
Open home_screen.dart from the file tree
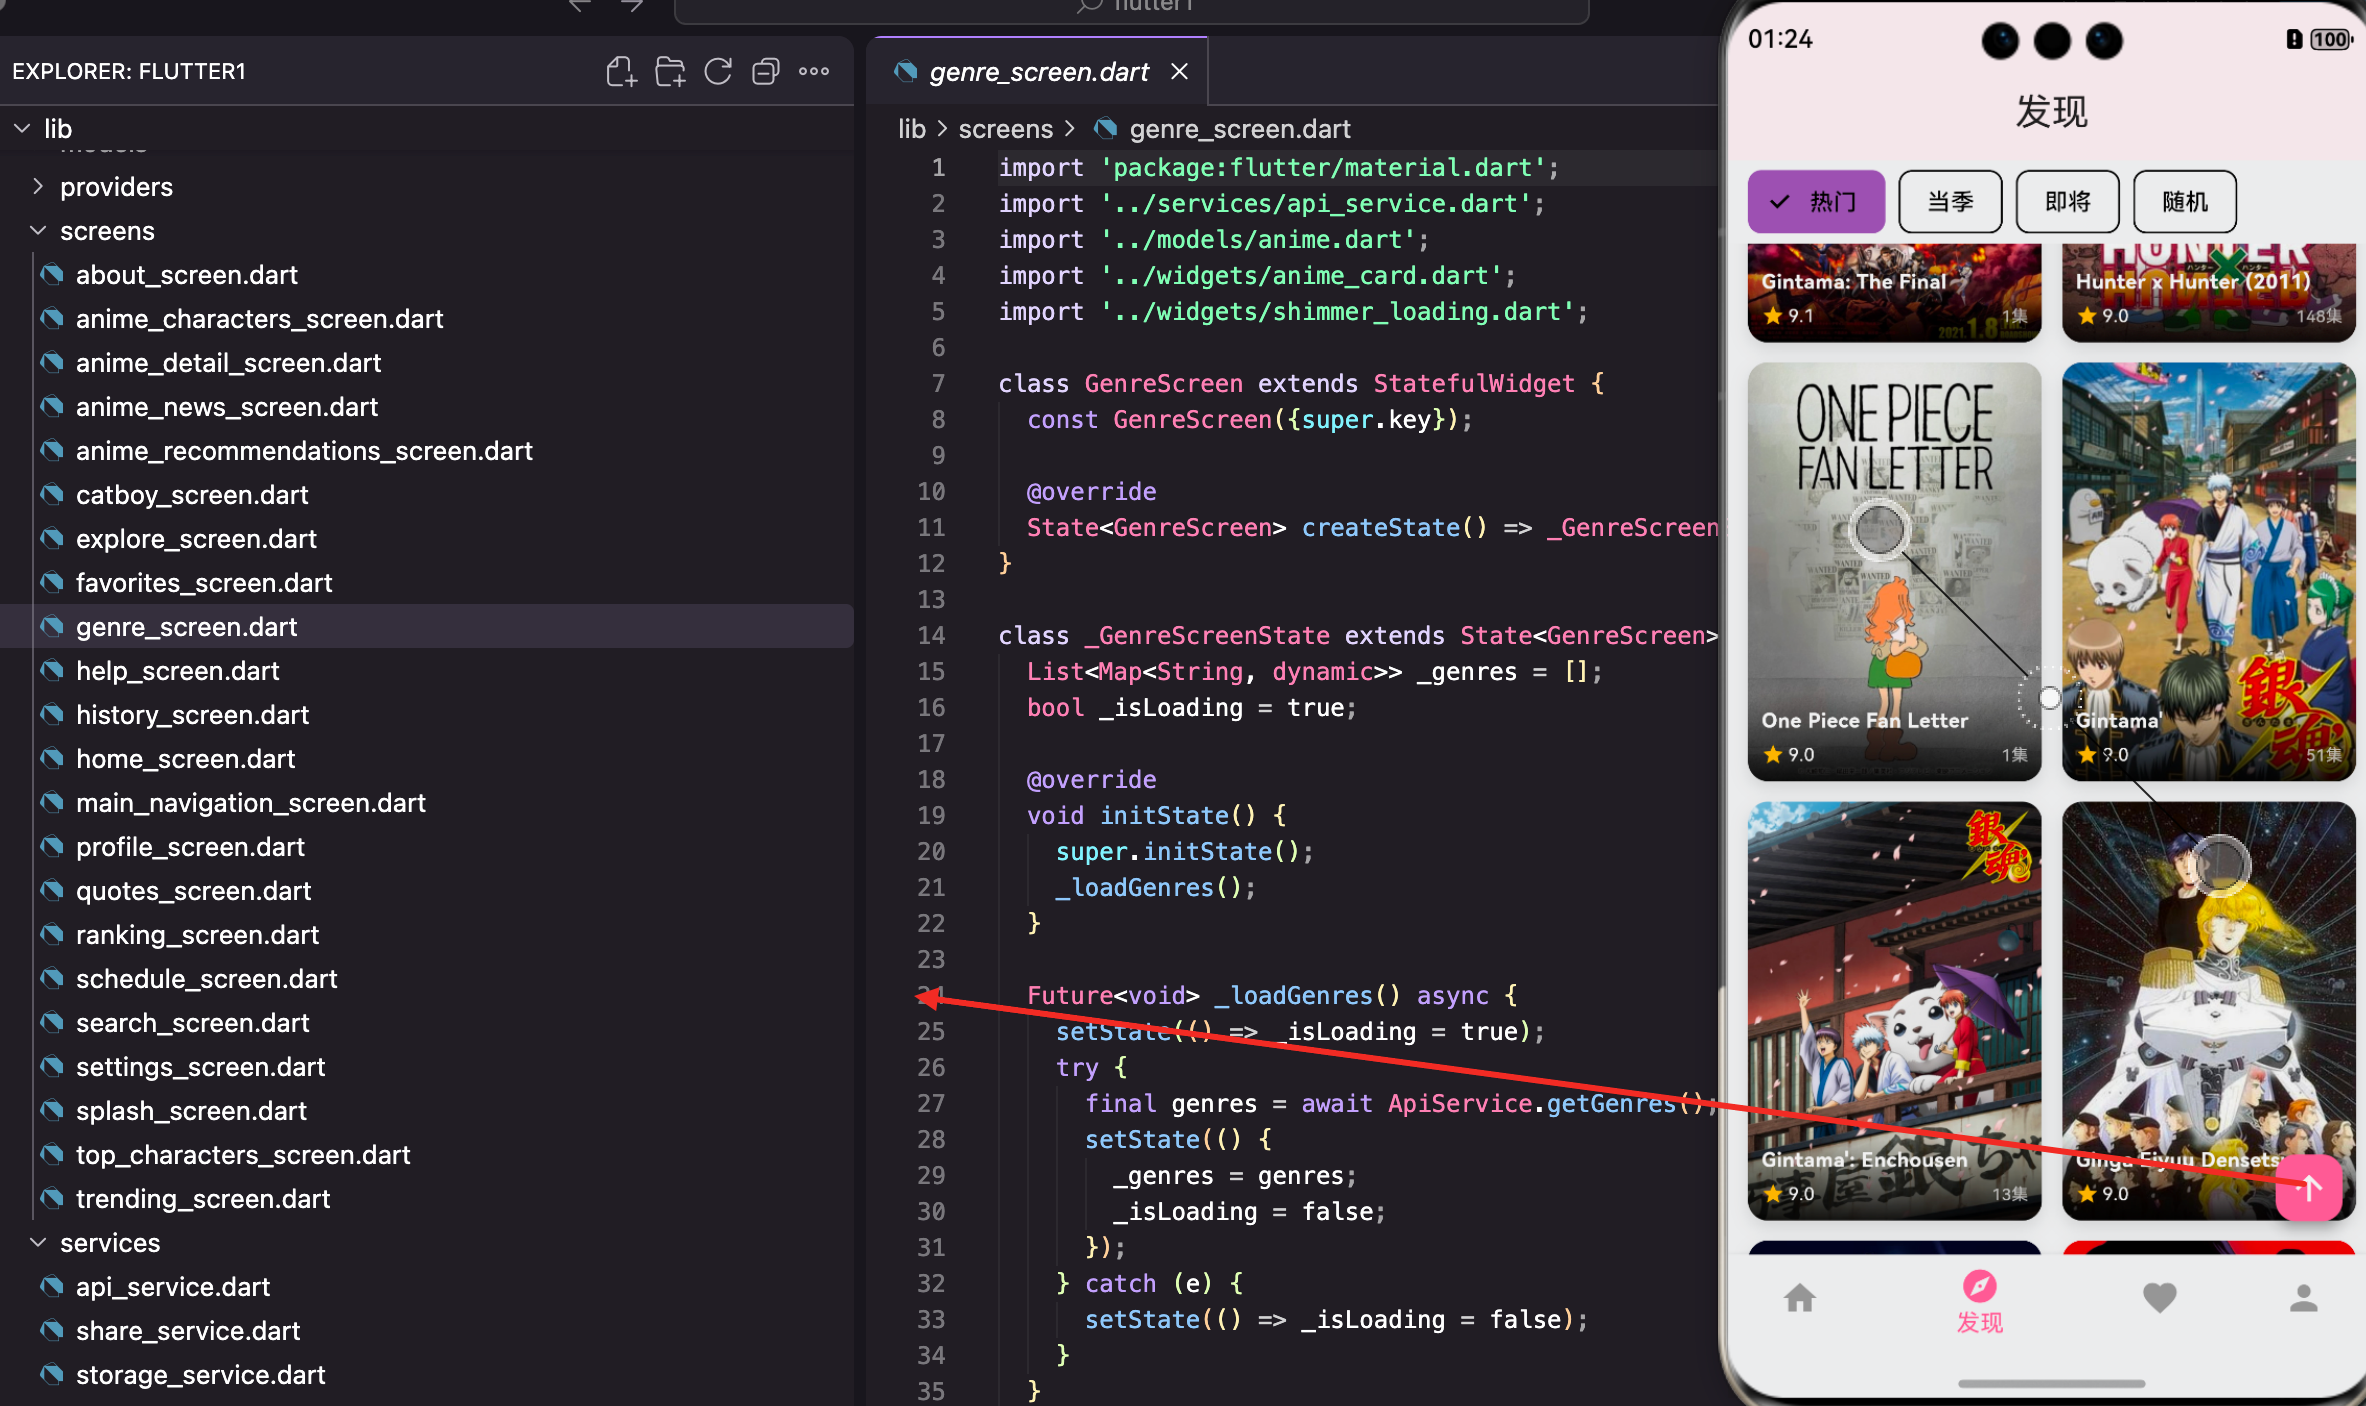click(x=185, y=759)
